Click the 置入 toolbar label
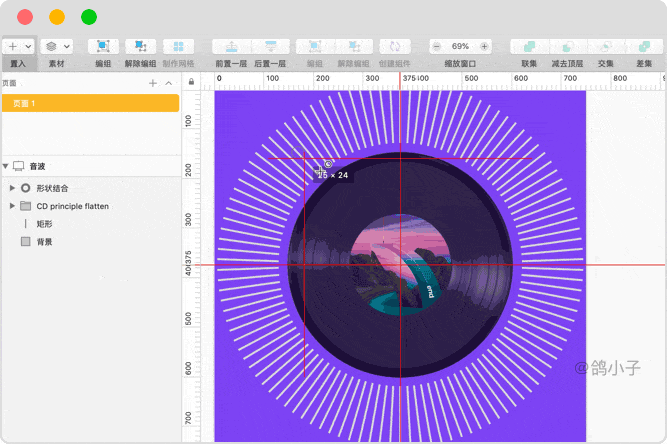The width and height of the screenshot is (667, 444). (18, 64)
